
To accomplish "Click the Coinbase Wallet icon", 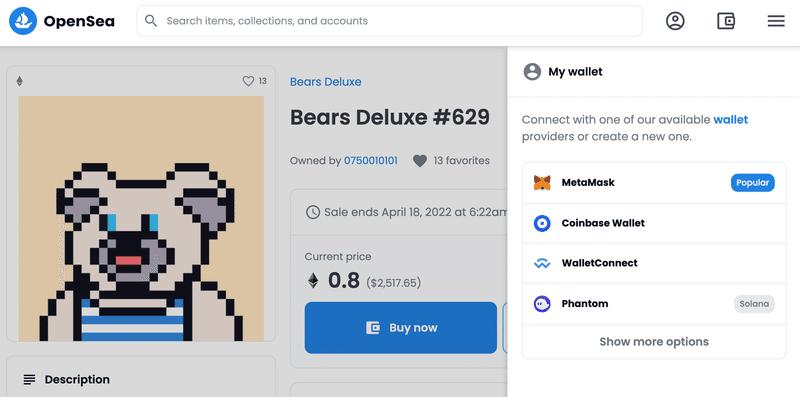I will [x=542, y=223].
